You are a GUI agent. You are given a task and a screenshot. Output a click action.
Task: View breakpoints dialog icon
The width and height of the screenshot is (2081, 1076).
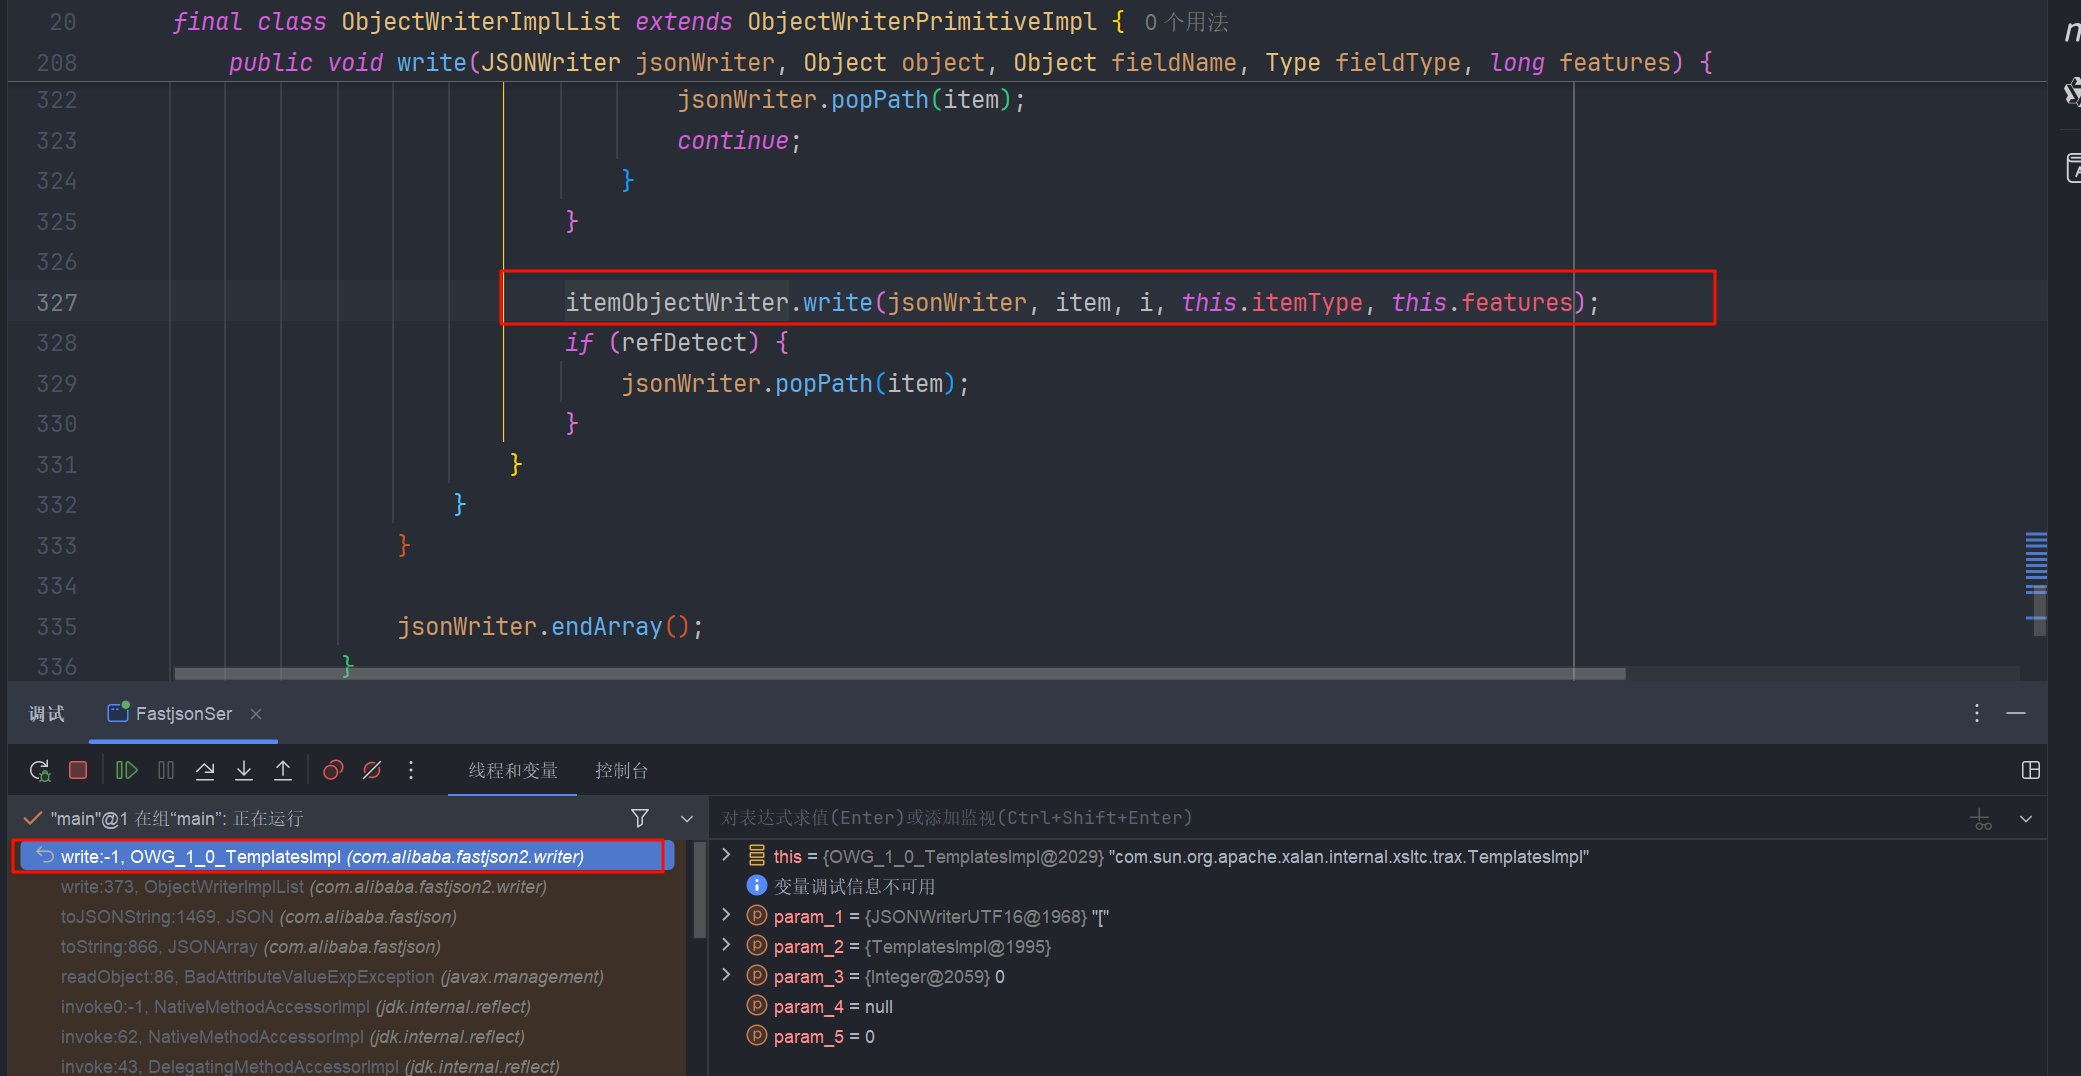click(x=333, y=770)
